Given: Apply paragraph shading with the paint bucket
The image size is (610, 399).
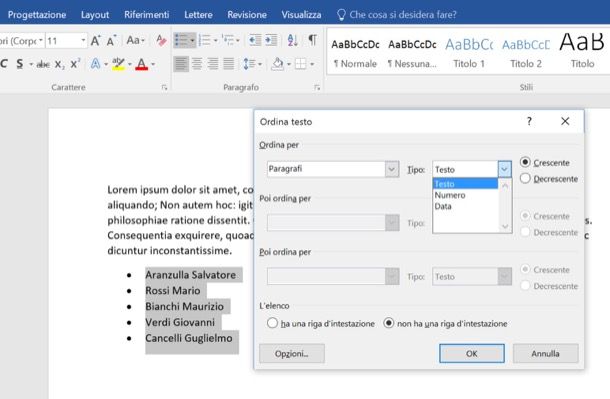Looking at the screenshot, I should pyautogui.click(x=277, y=64).
